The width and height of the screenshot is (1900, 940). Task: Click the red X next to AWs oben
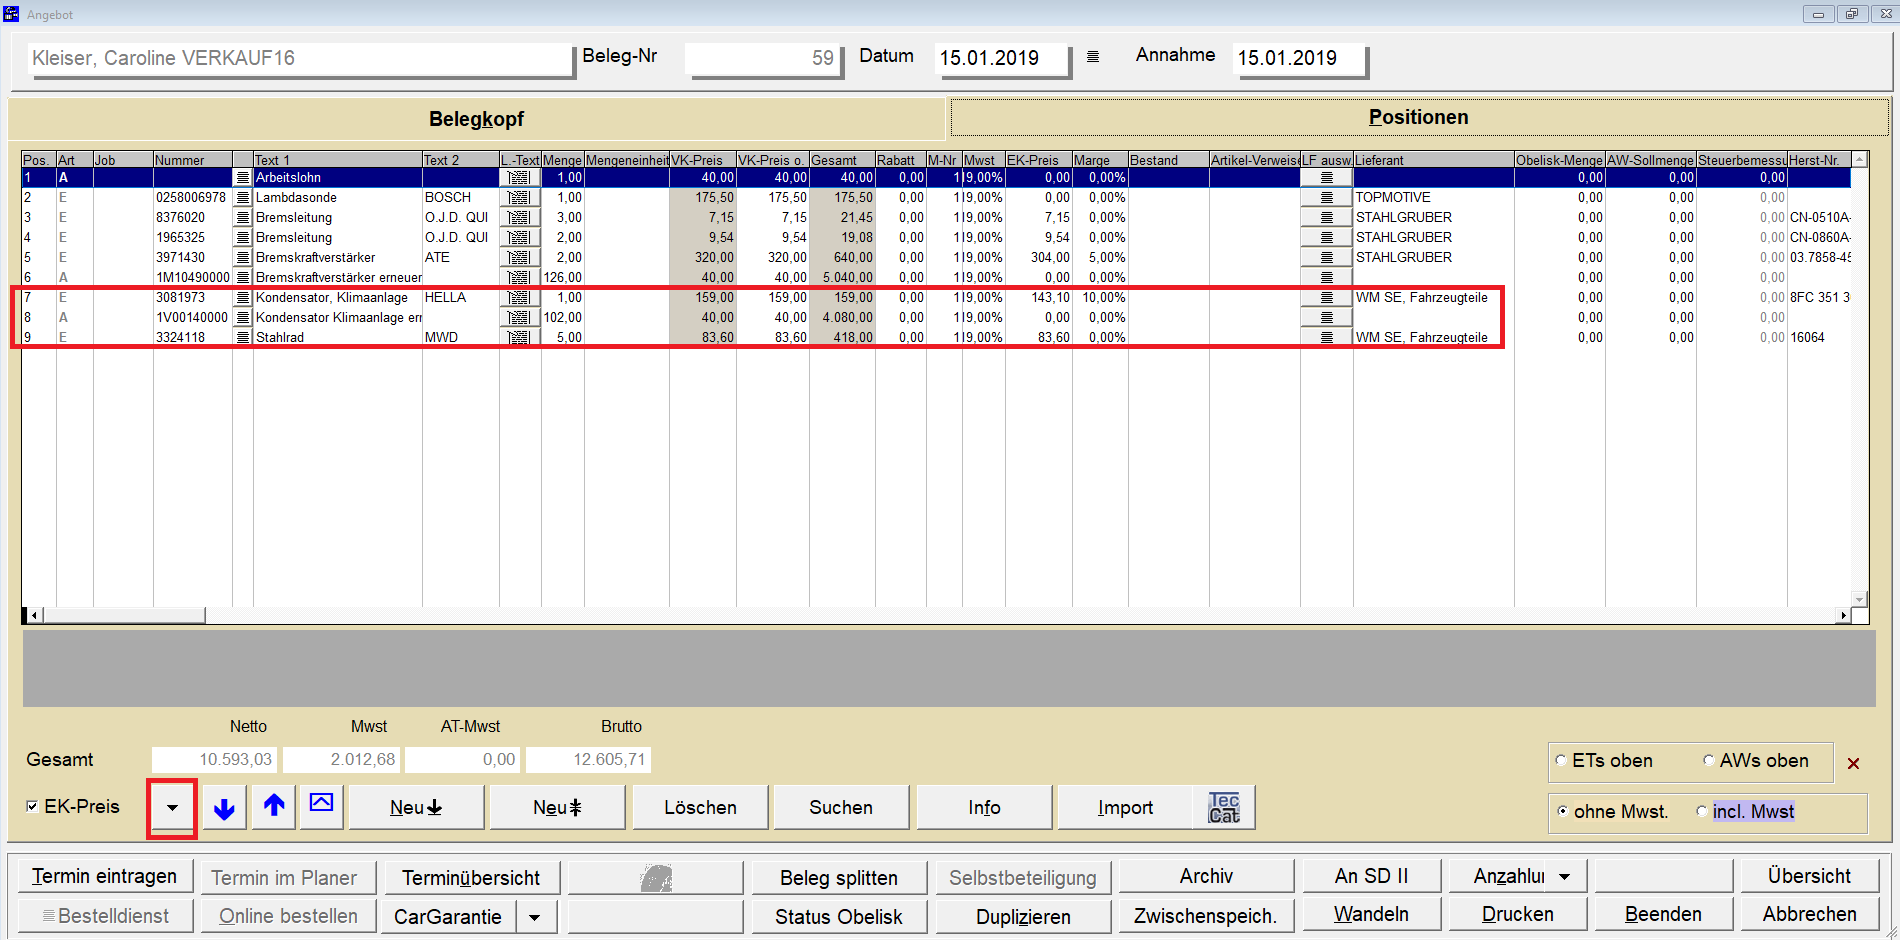coord(1853,764)
